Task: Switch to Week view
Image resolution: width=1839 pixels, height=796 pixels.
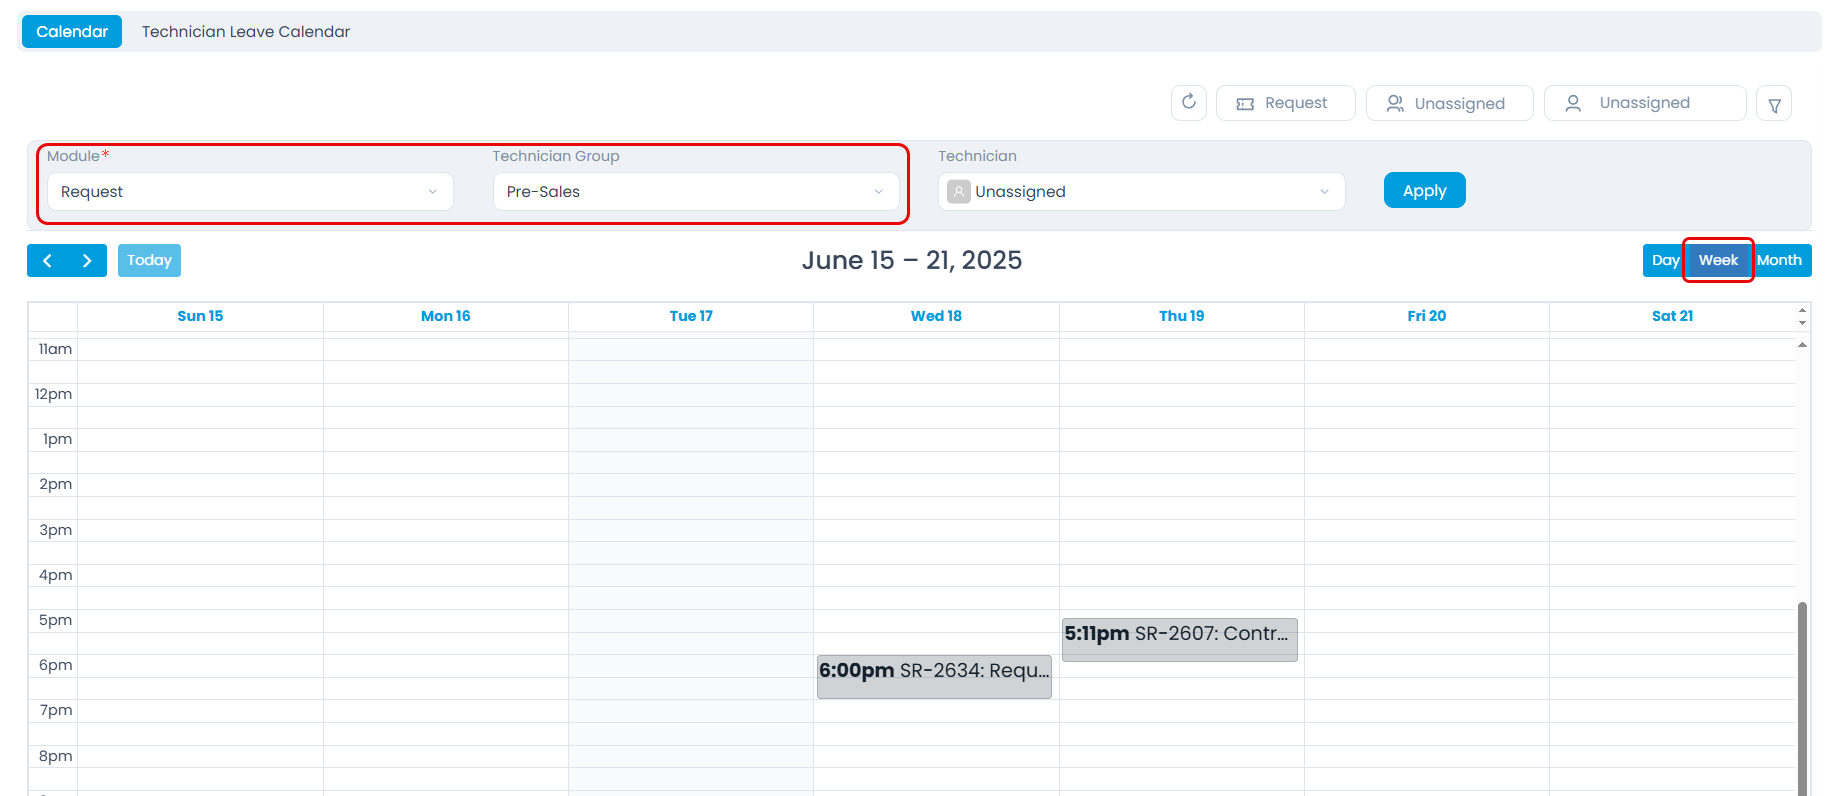Action: (1718, 260)
